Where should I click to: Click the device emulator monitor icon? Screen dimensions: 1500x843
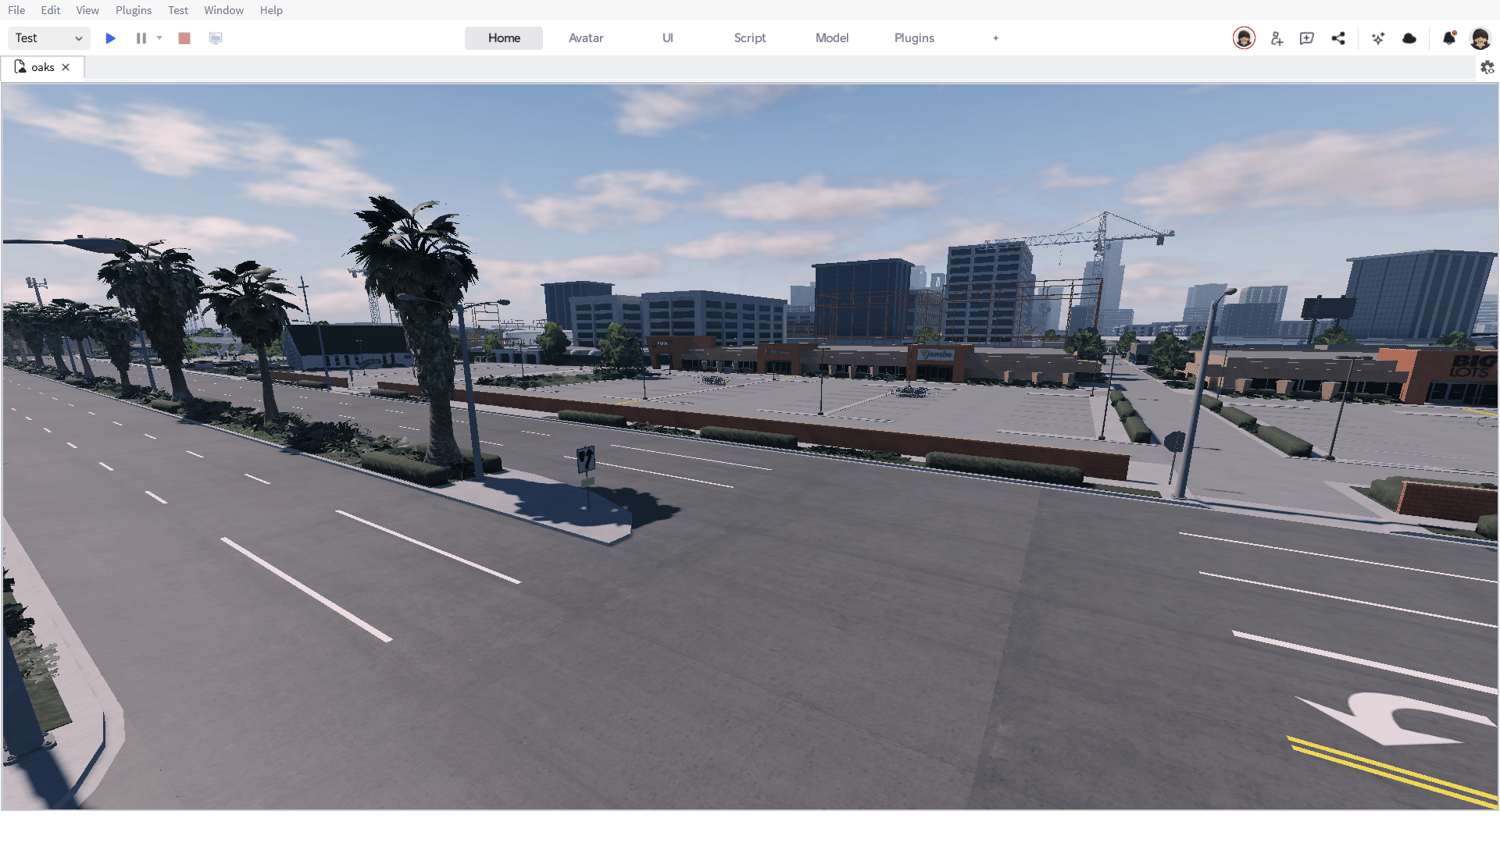(x=215, y=38)
